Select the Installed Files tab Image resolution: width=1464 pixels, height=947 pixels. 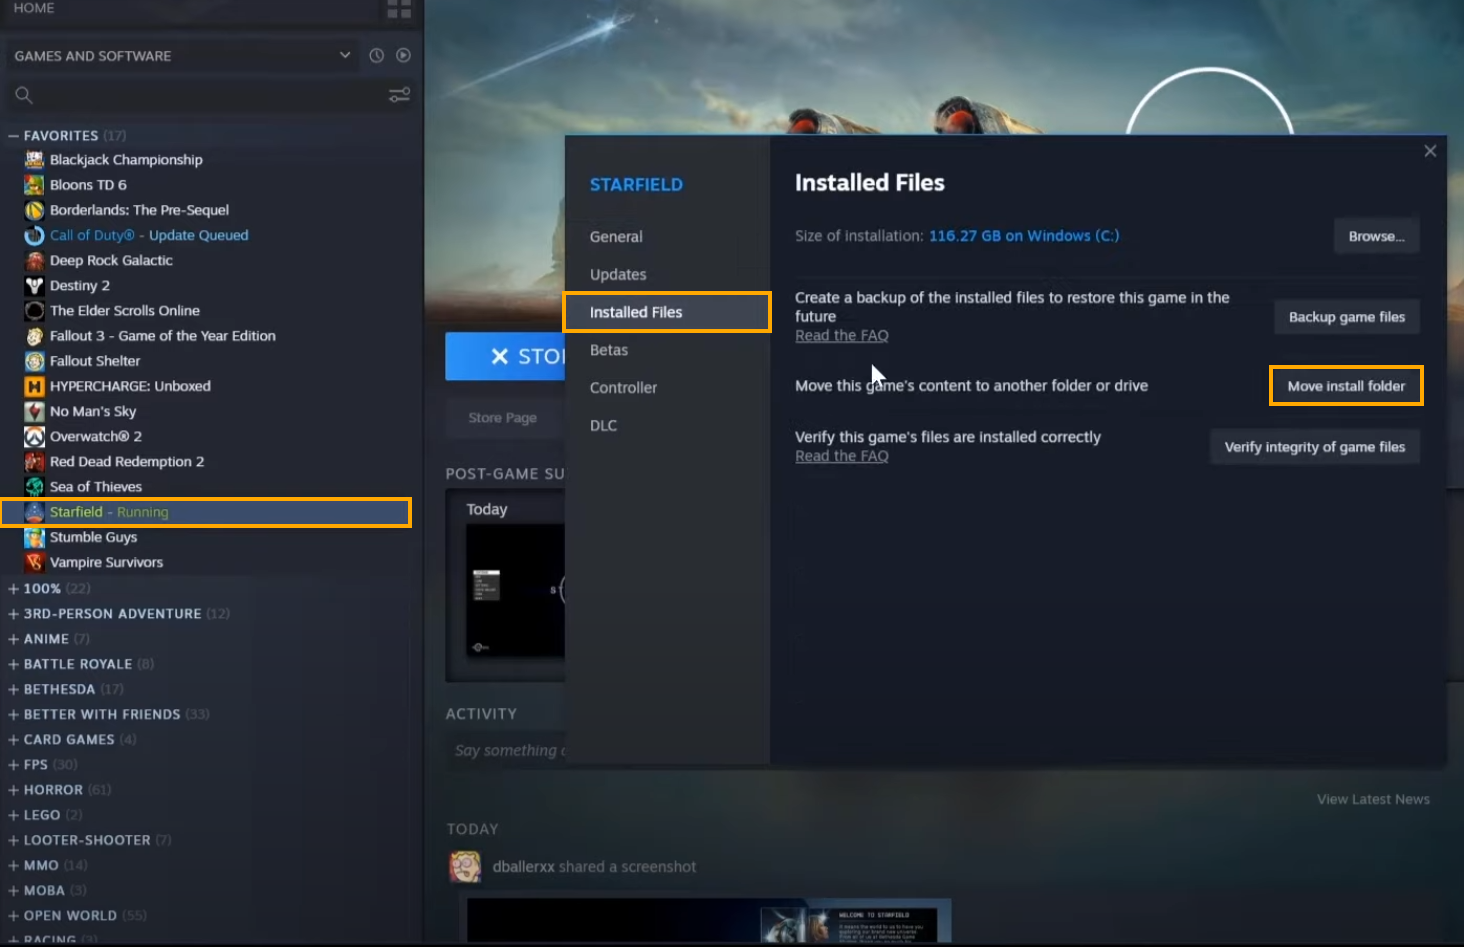click(667, 312)
